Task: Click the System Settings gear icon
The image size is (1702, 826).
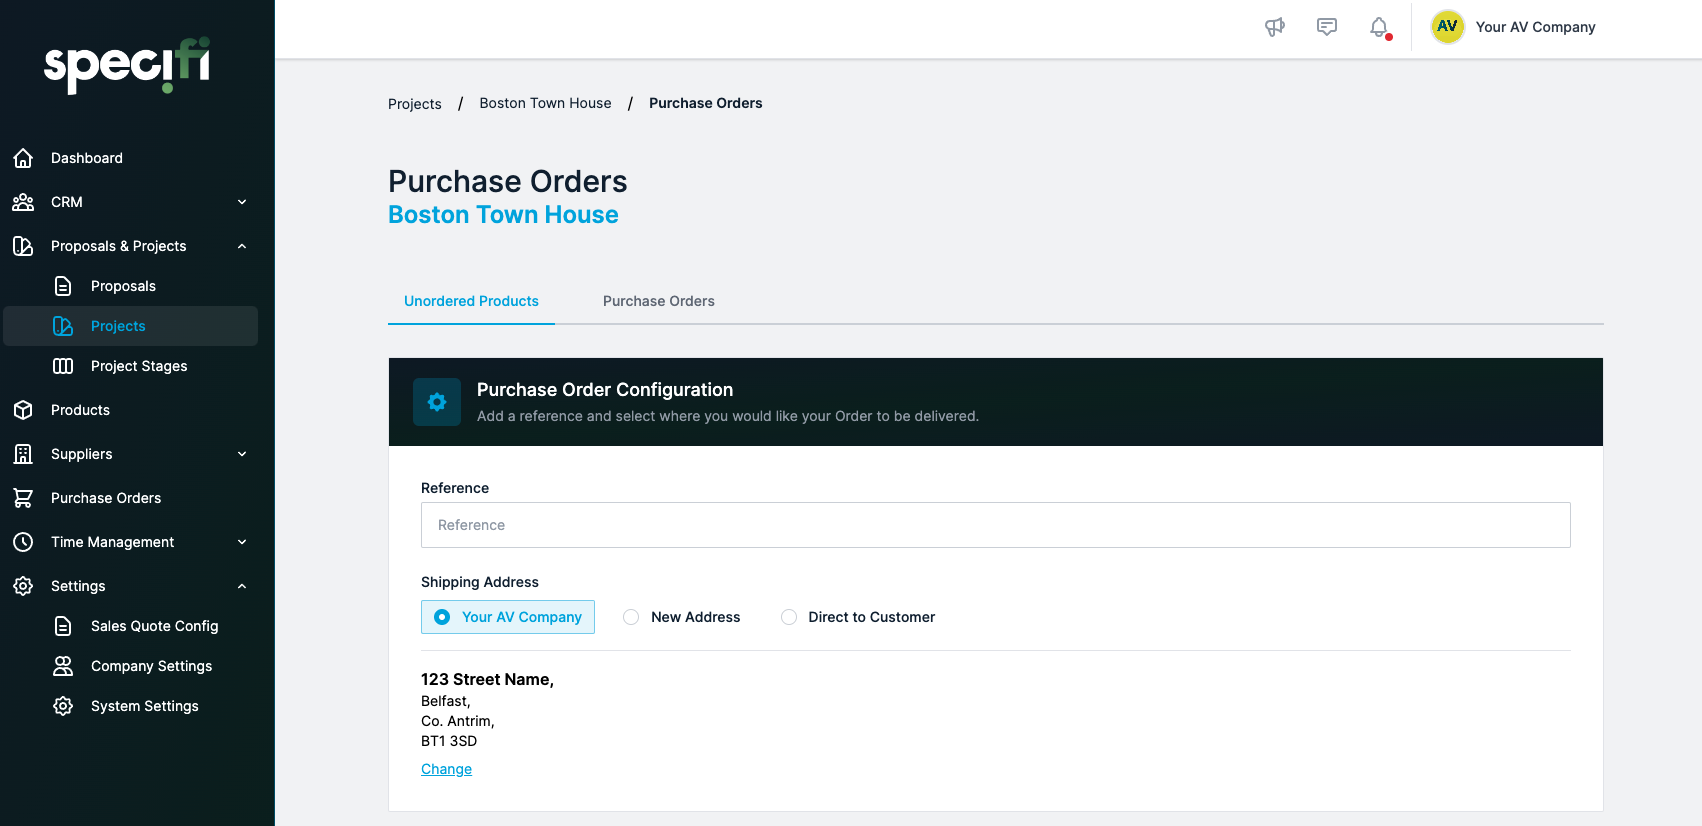Action: (63, 706)
